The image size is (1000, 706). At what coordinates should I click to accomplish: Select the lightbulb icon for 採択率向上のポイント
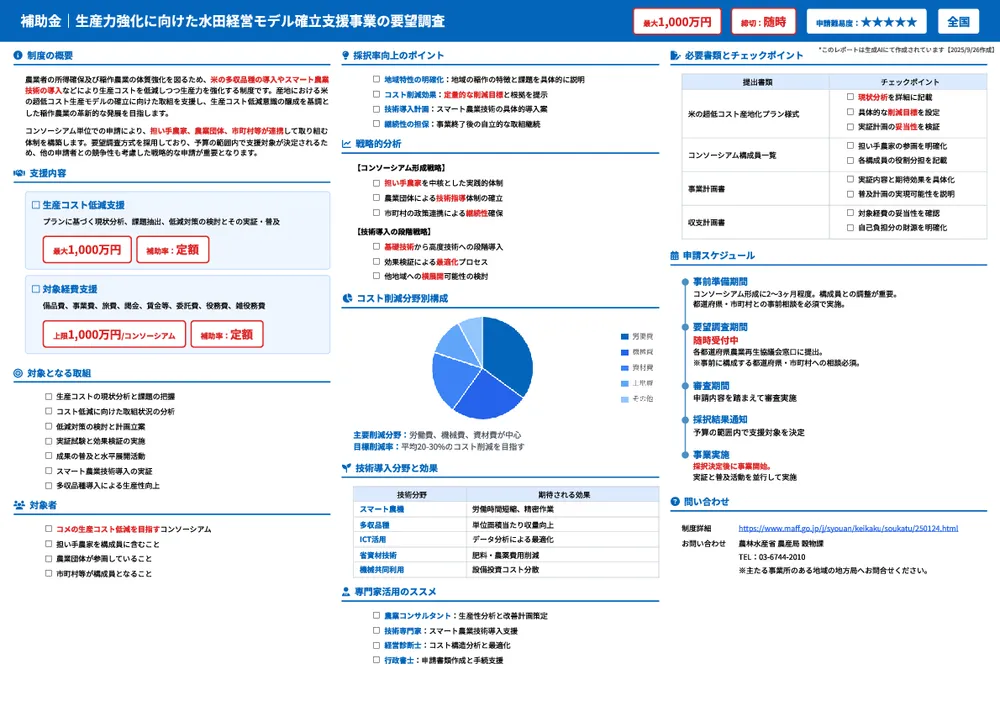344,56
